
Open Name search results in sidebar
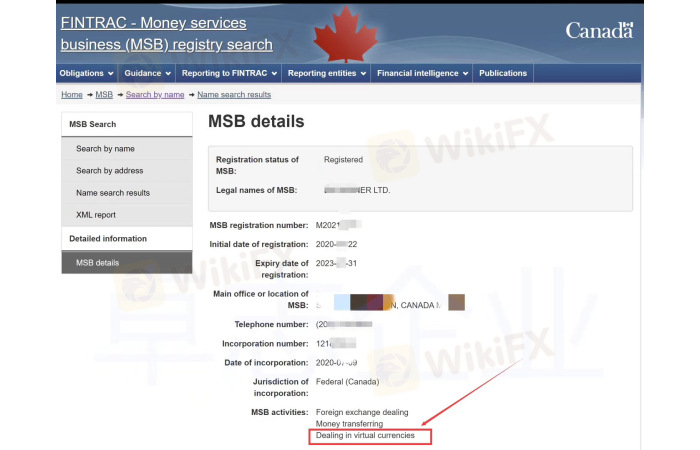tap(113, 193)
